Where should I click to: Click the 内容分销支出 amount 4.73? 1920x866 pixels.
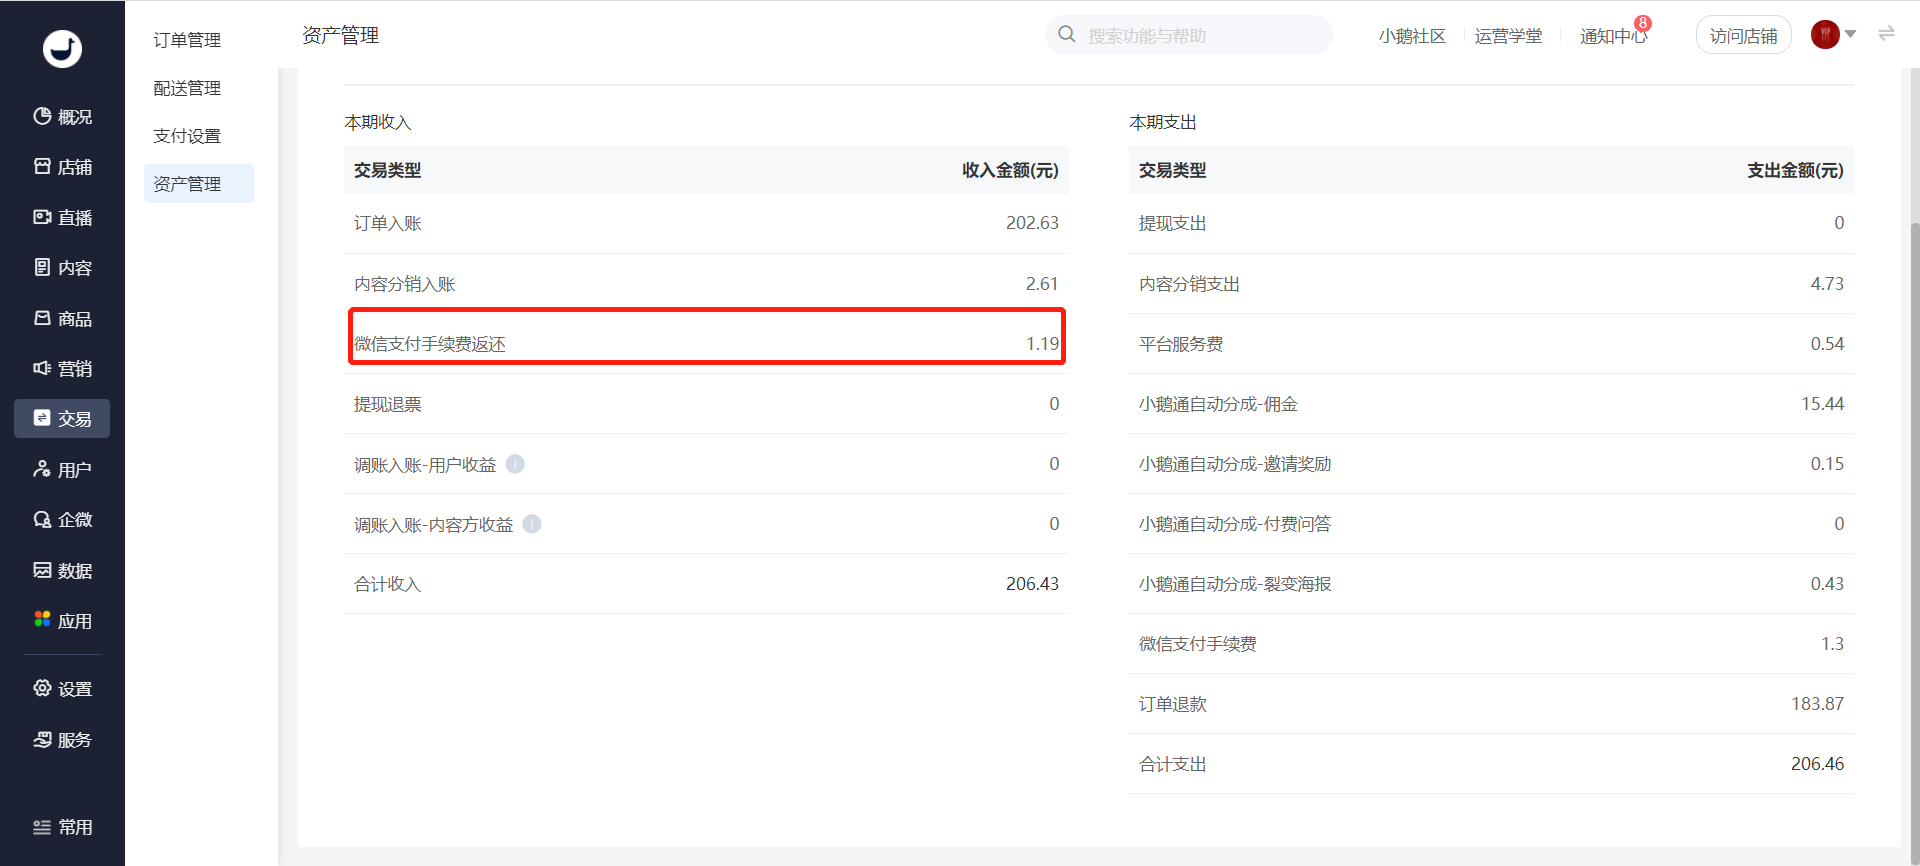pyautogui.click(x=1827, y=284)
